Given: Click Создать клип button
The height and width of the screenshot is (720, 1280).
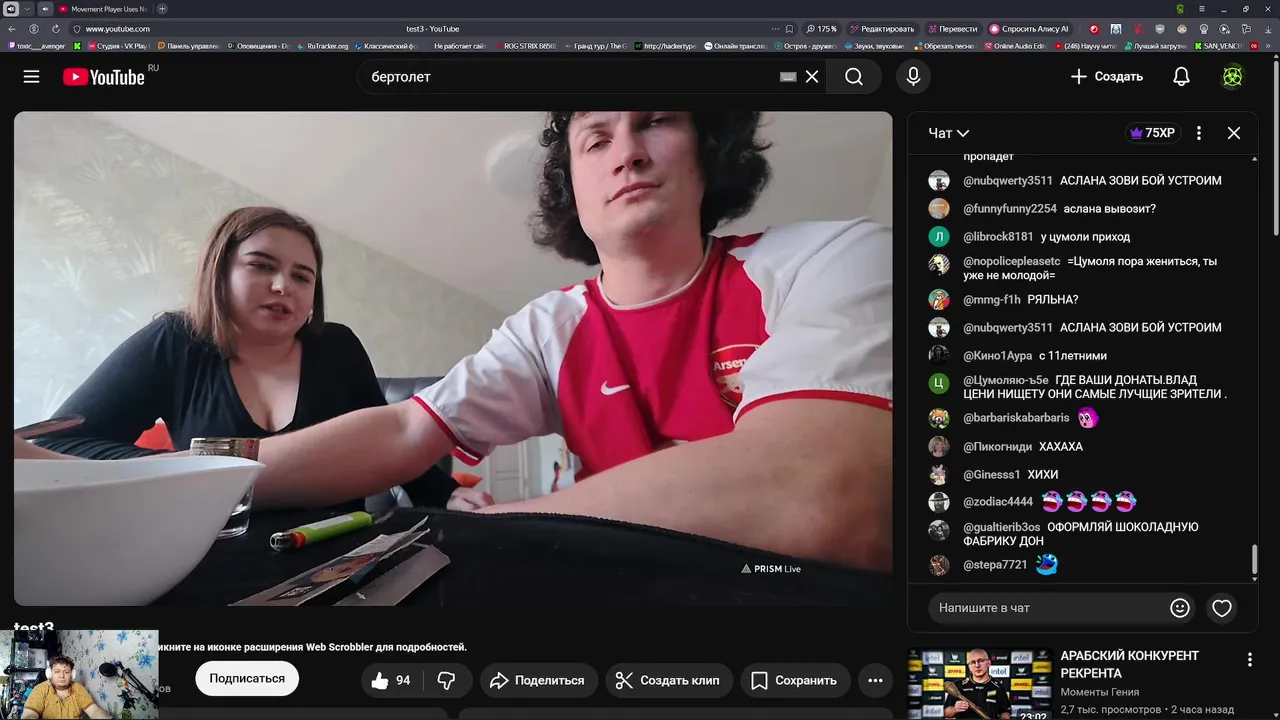Looking at the screenshot, I should tap(669, 680).
